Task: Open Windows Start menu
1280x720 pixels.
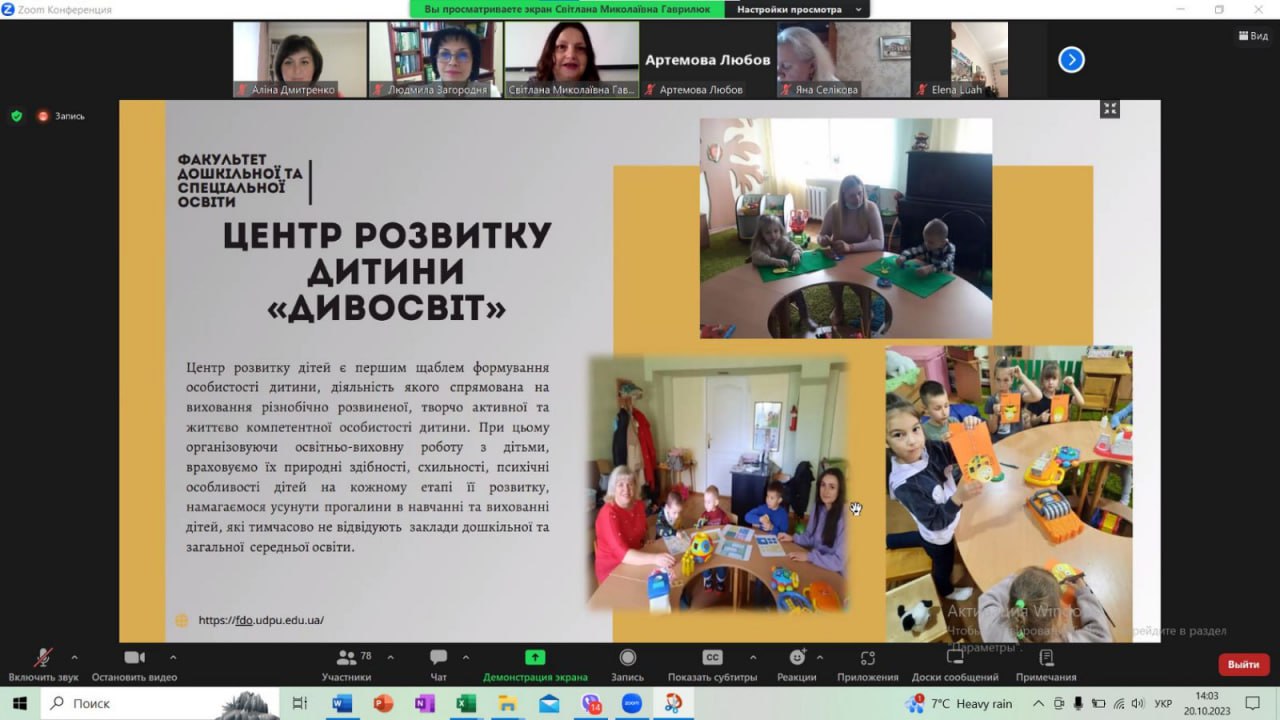Action: click(x=19, y=704)
